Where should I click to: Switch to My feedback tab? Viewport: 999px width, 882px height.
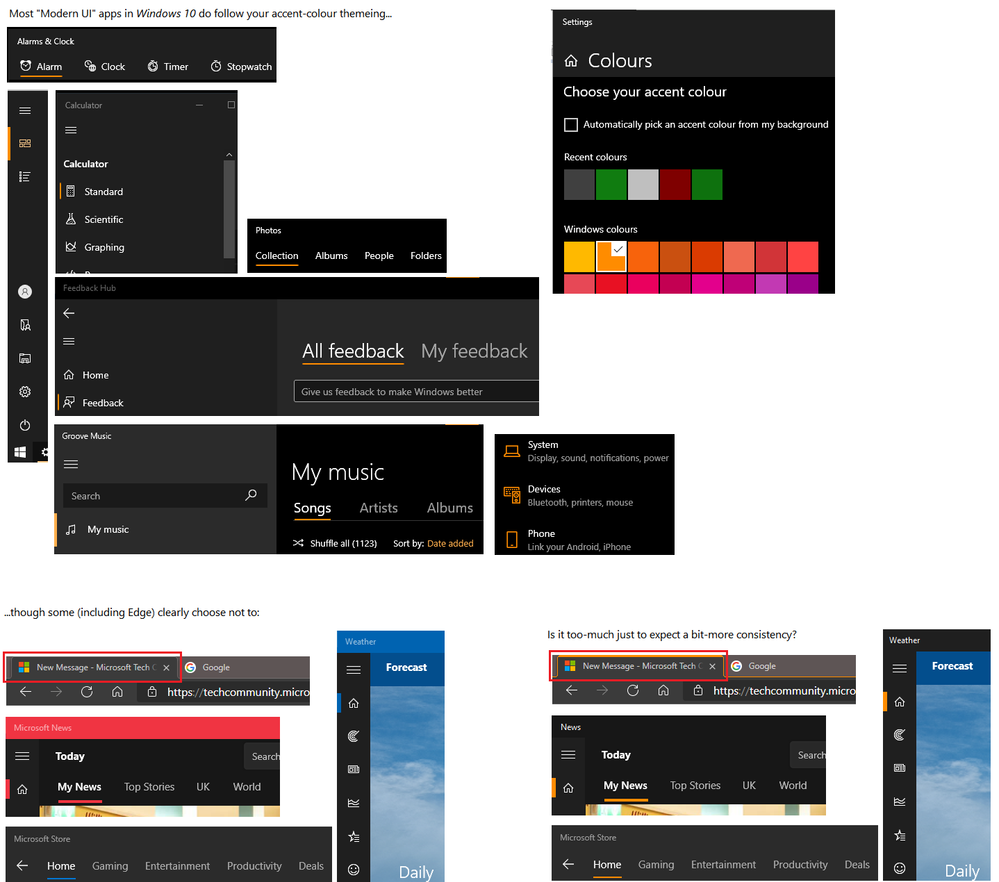(x=474, y=351)
